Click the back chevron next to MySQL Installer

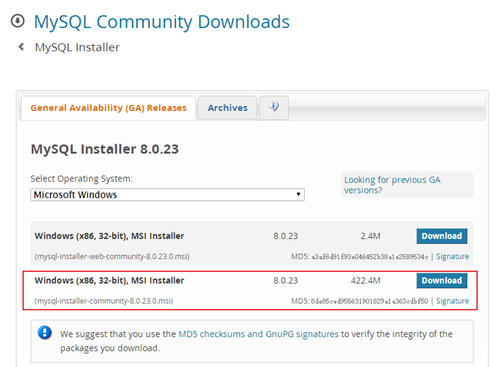(x=21, y=47)
